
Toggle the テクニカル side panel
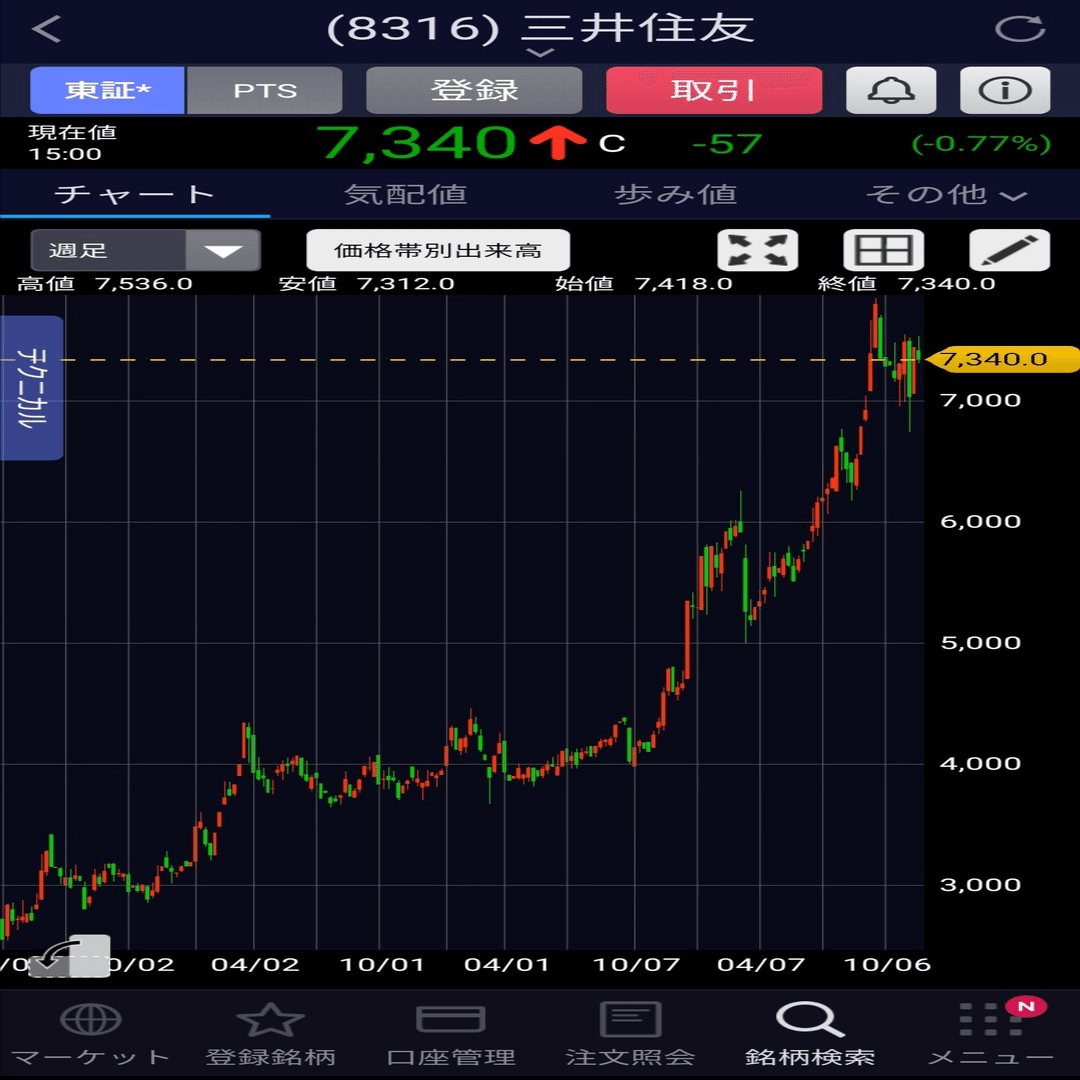tap(32, 388)
